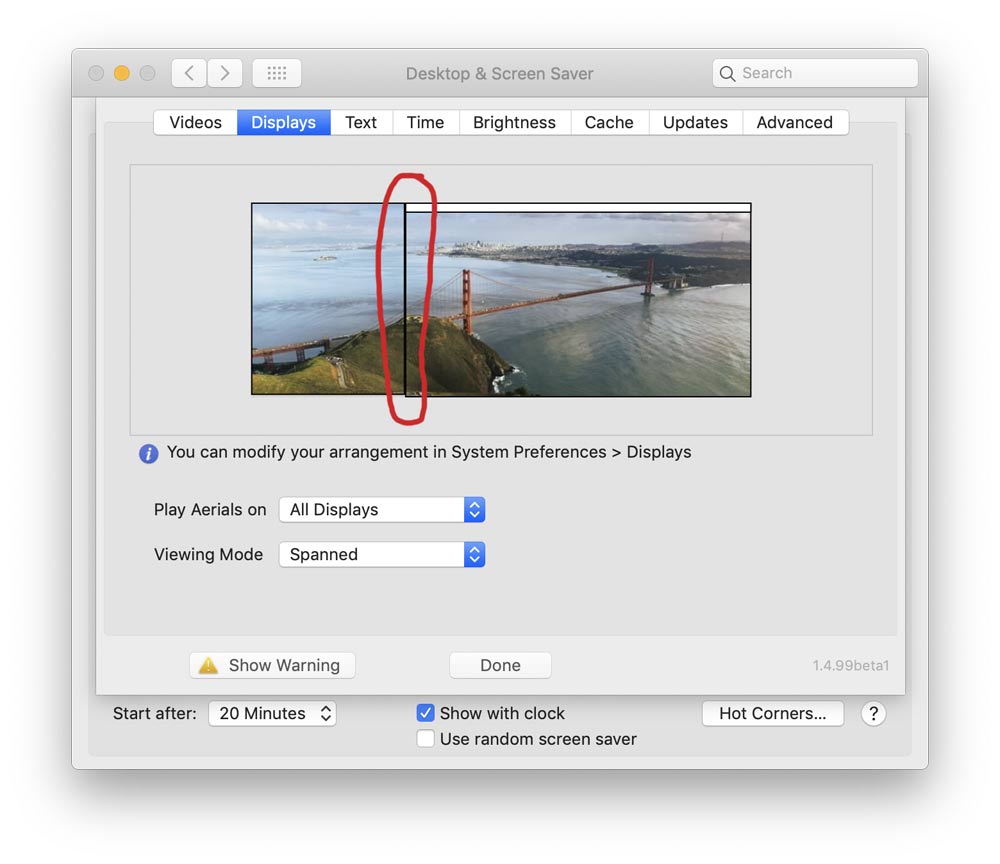Click the blue info icon
The width and height of the screenshot is (1000, 864).
(149, 453)
